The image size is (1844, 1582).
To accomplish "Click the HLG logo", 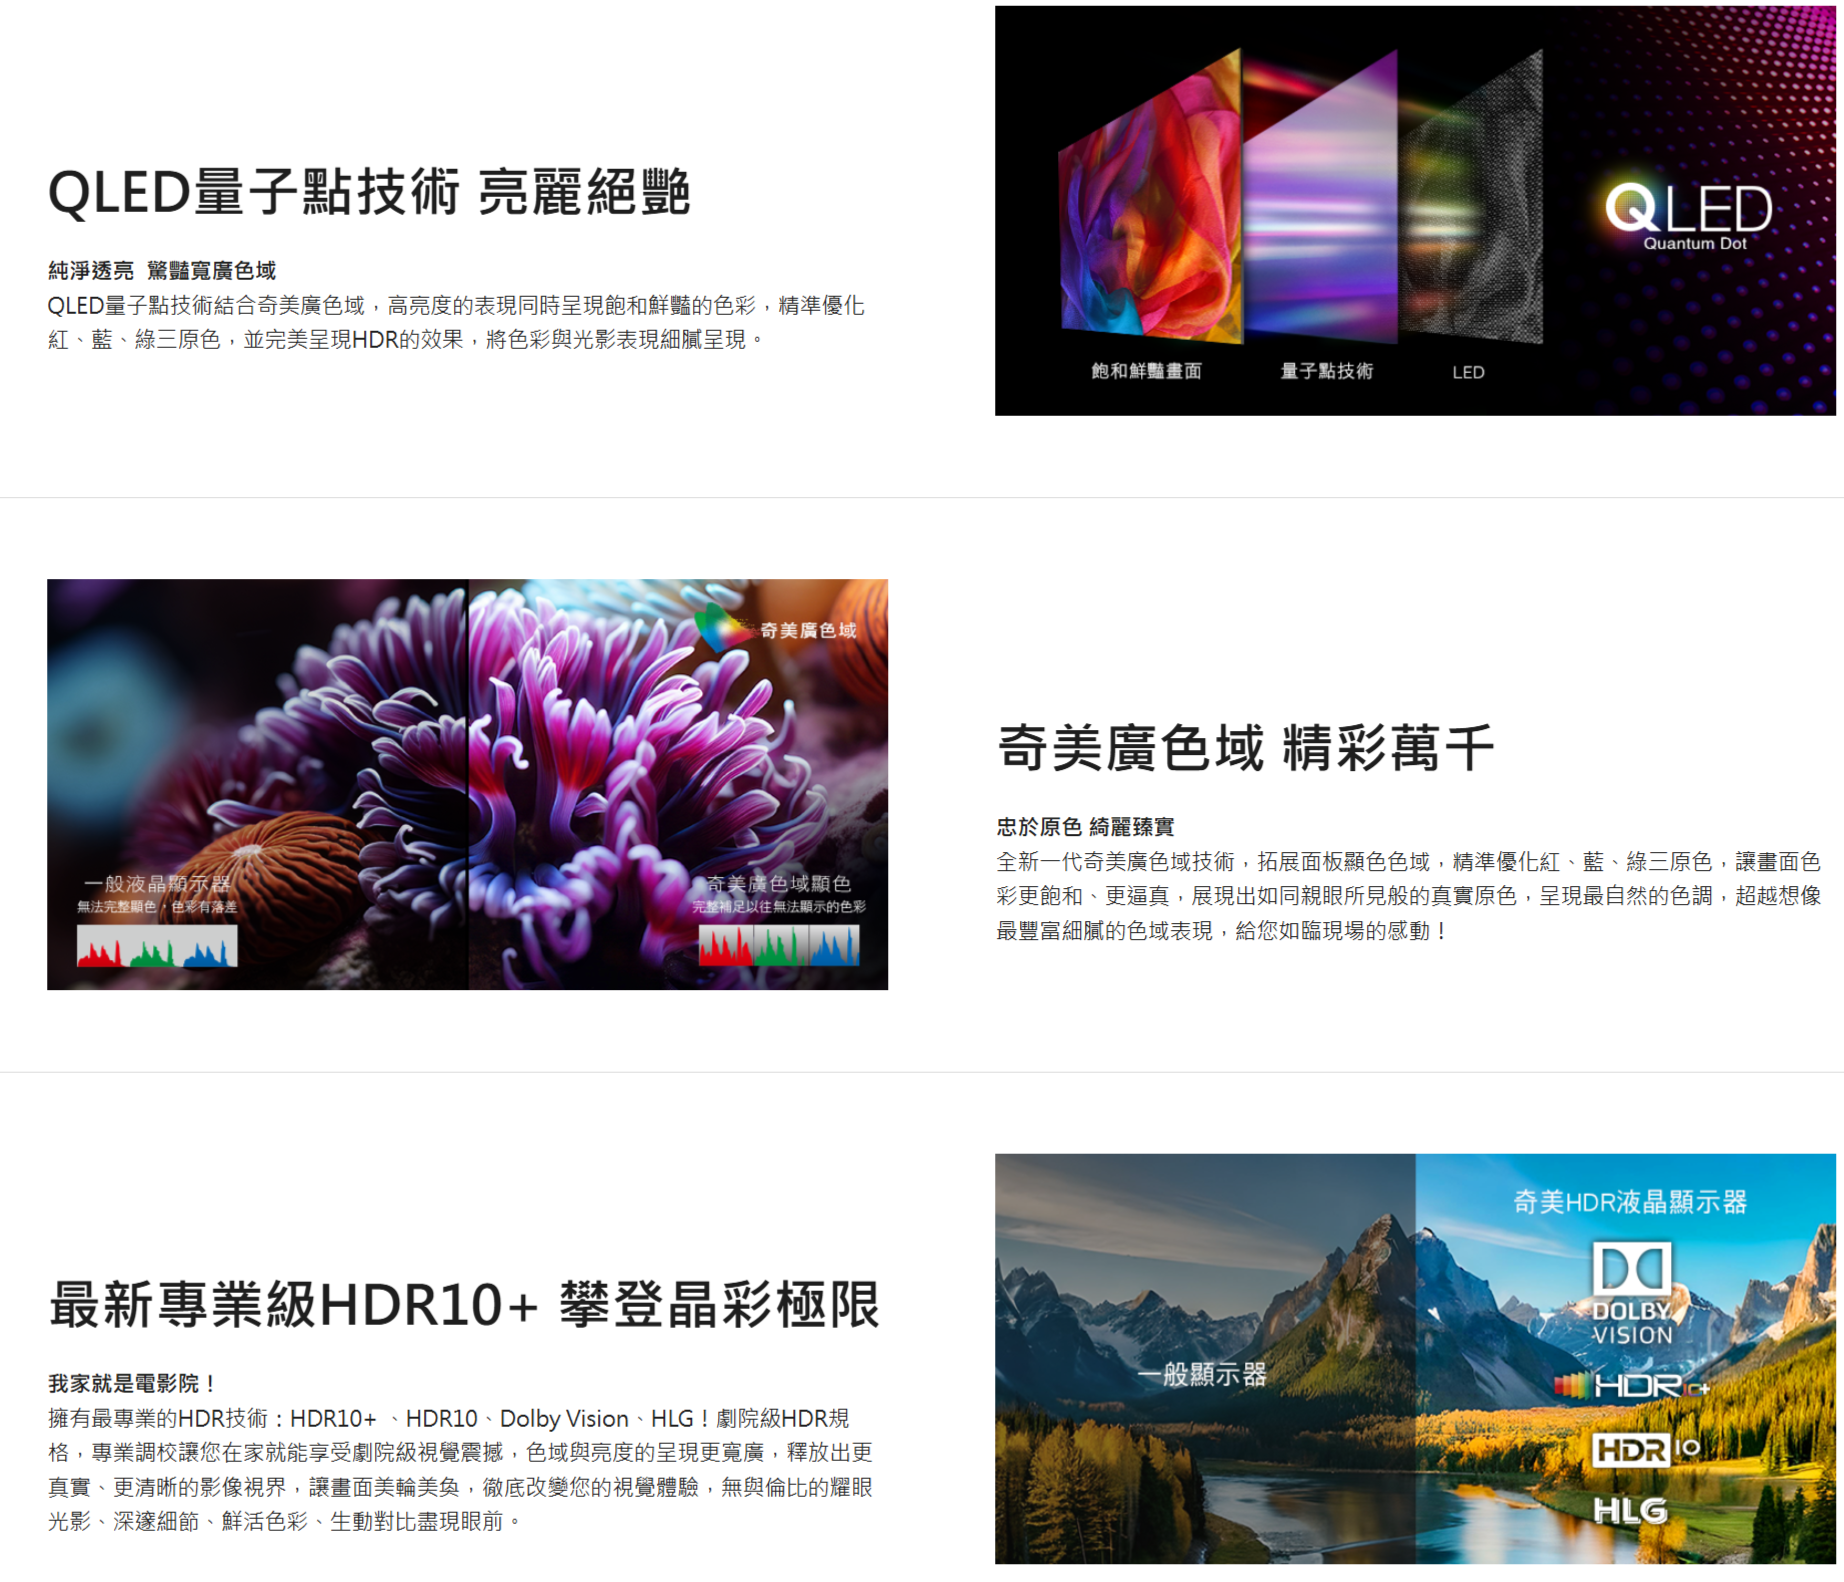I will 1630,1510.
